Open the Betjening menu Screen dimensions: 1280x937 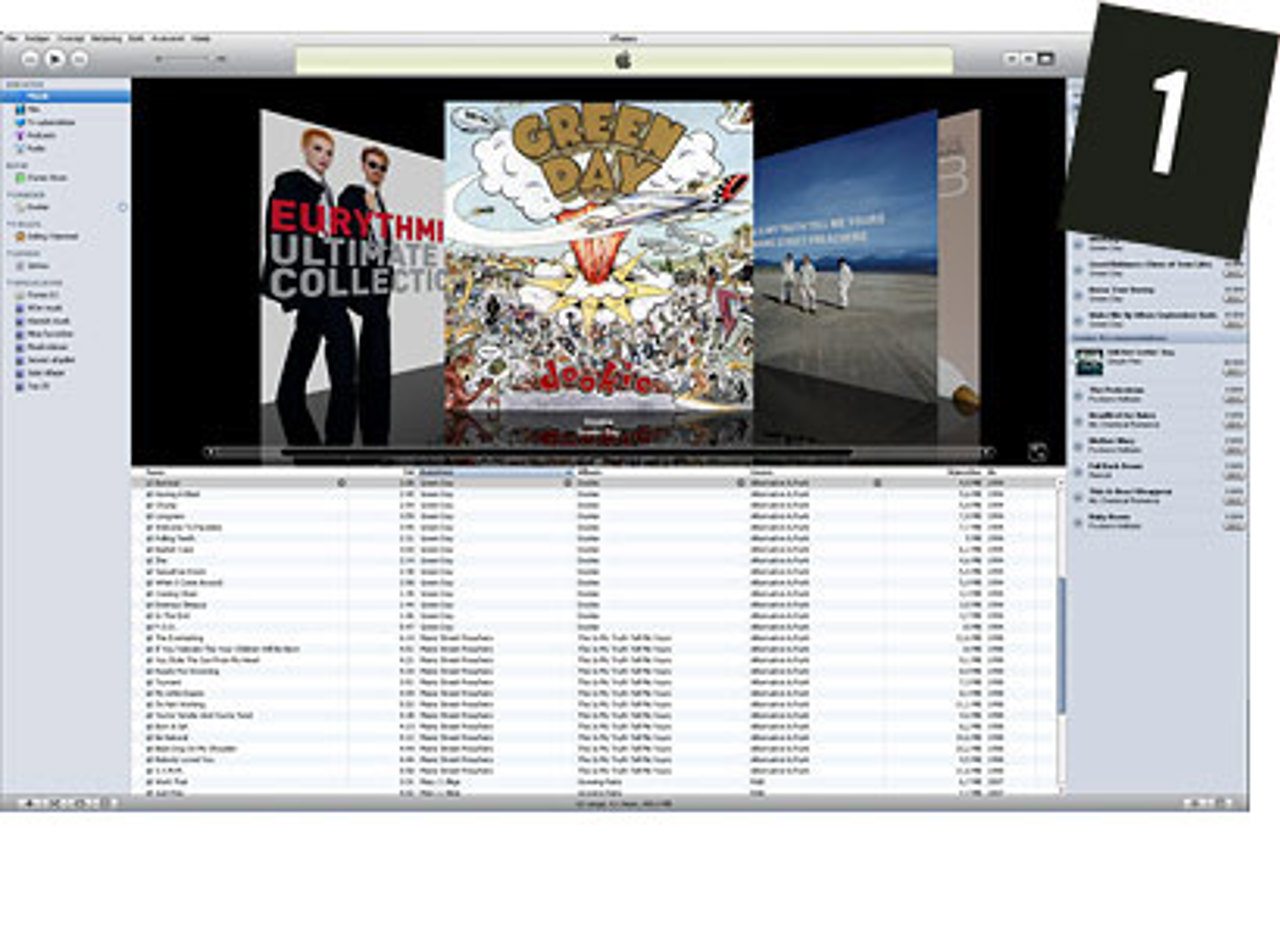(106, 38)
